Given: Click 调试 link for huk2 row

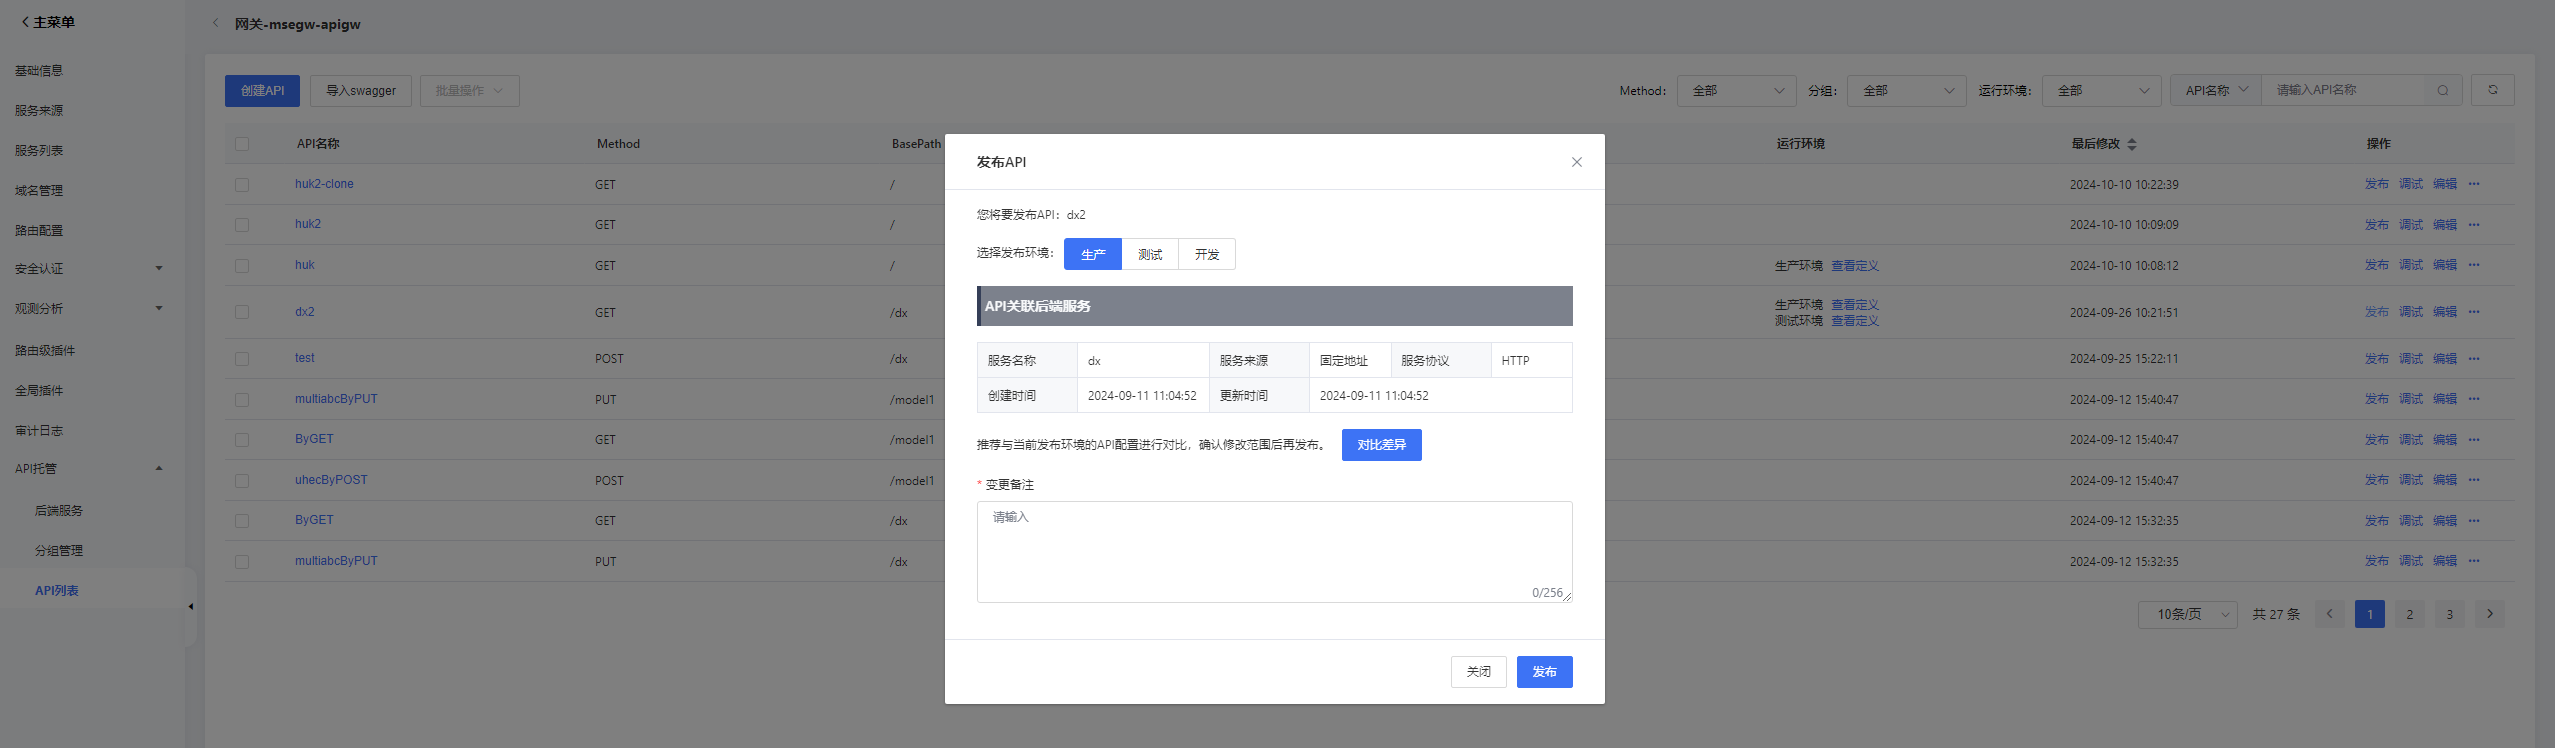Looking at the screenshot, I should [x=2411, y=225].
